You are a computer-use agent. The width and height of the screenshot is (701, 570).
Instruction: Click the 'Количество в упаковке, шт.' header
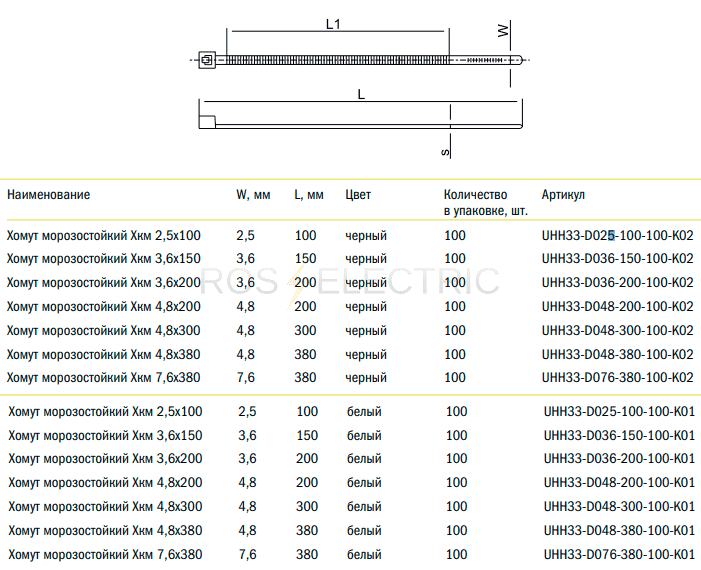tap(486, 203)
